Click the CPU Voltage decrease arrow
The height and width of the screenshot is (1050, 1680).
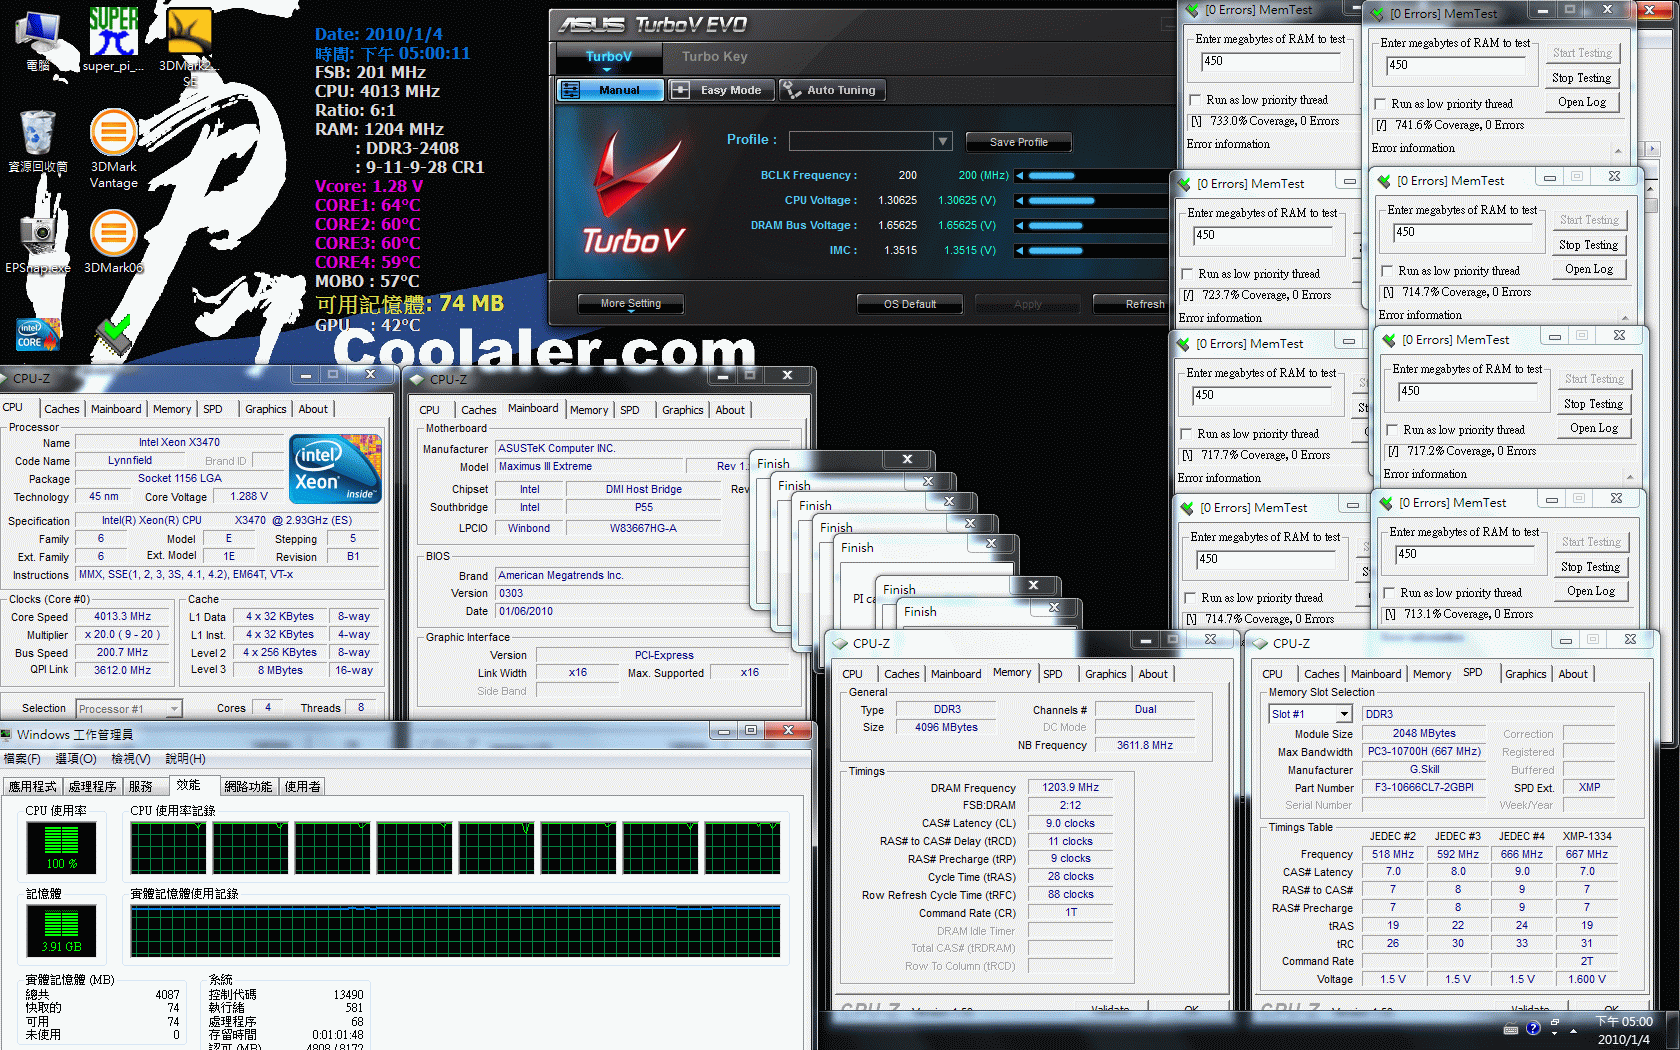coord(1020,201)
